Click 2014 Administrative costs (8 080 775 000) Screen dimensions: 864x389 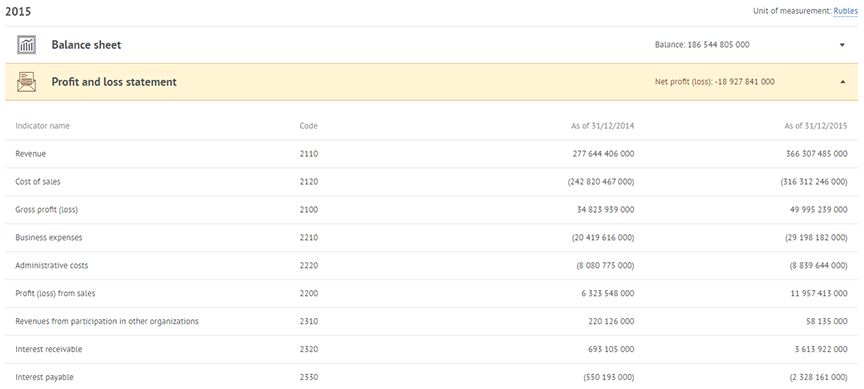pyautogui.click(x=605, y=266)
